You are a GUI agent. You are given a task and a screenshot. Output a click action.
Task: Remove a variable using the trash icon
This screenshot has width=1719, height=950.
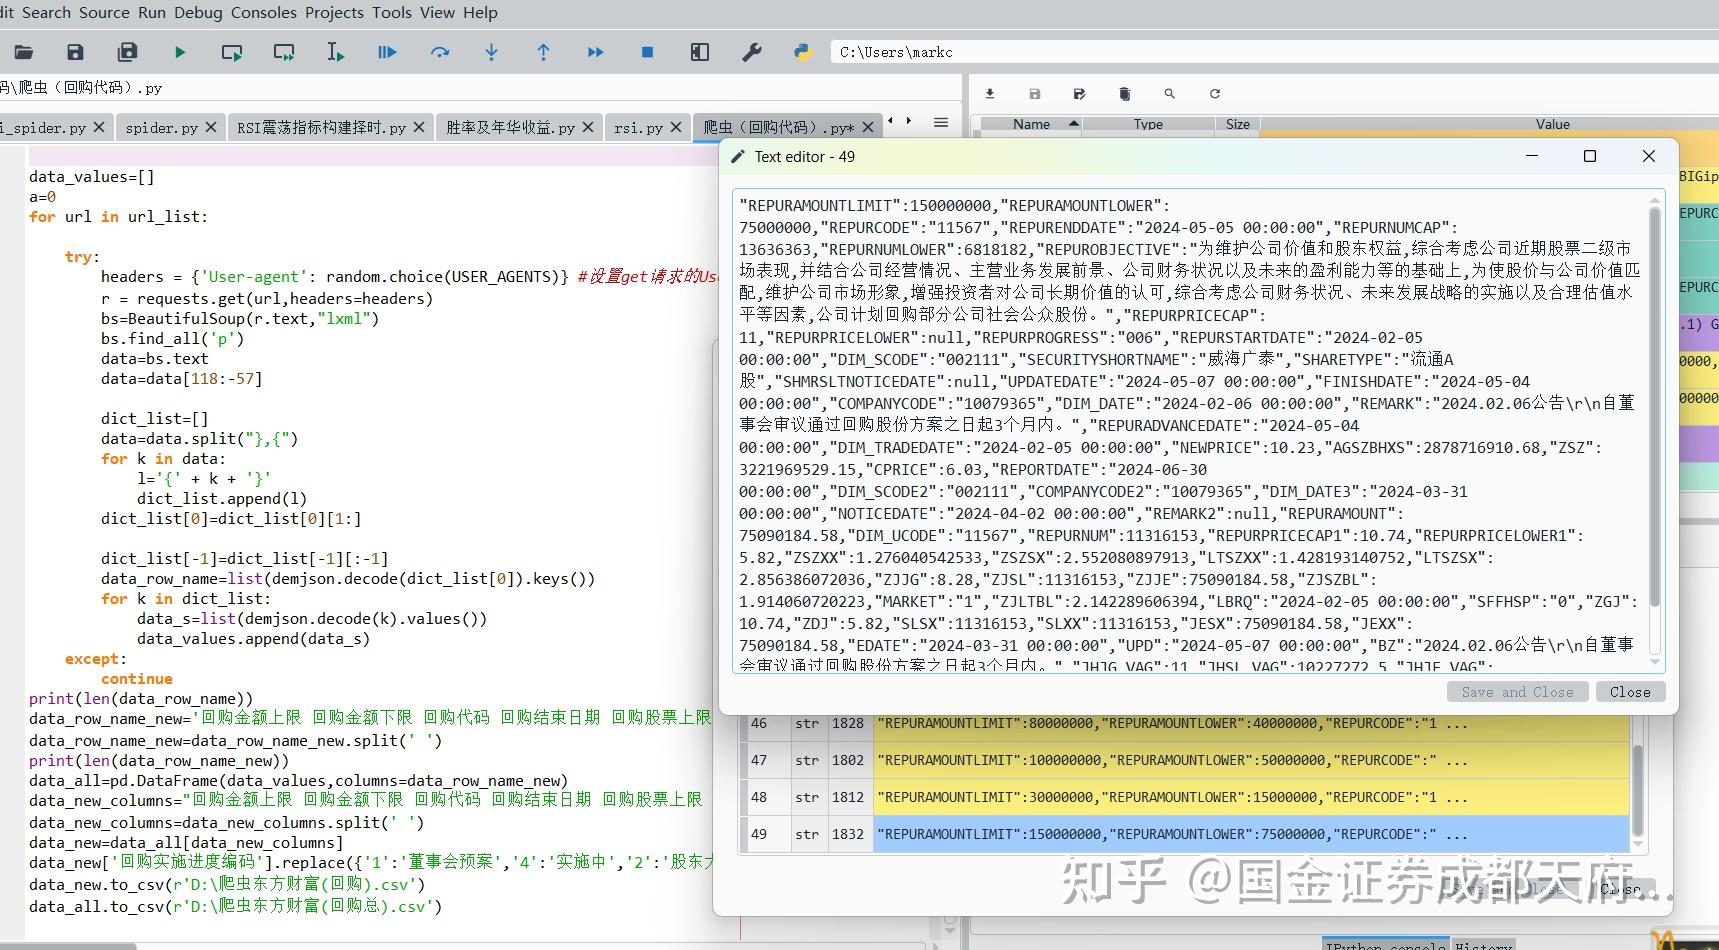(1124, 93)
